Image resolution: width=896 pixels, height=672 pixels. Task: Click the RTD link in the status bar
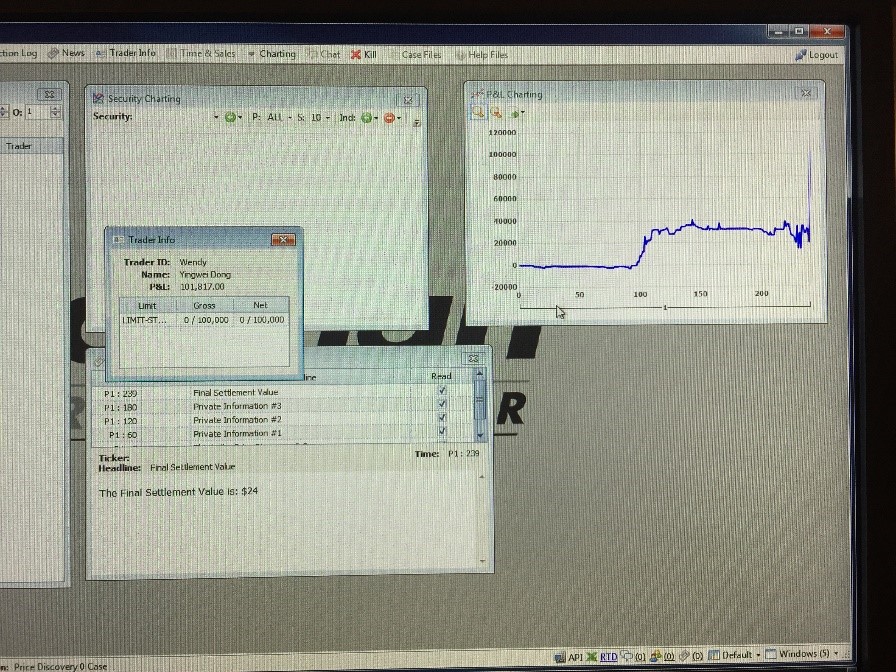(x=608, y=656)
